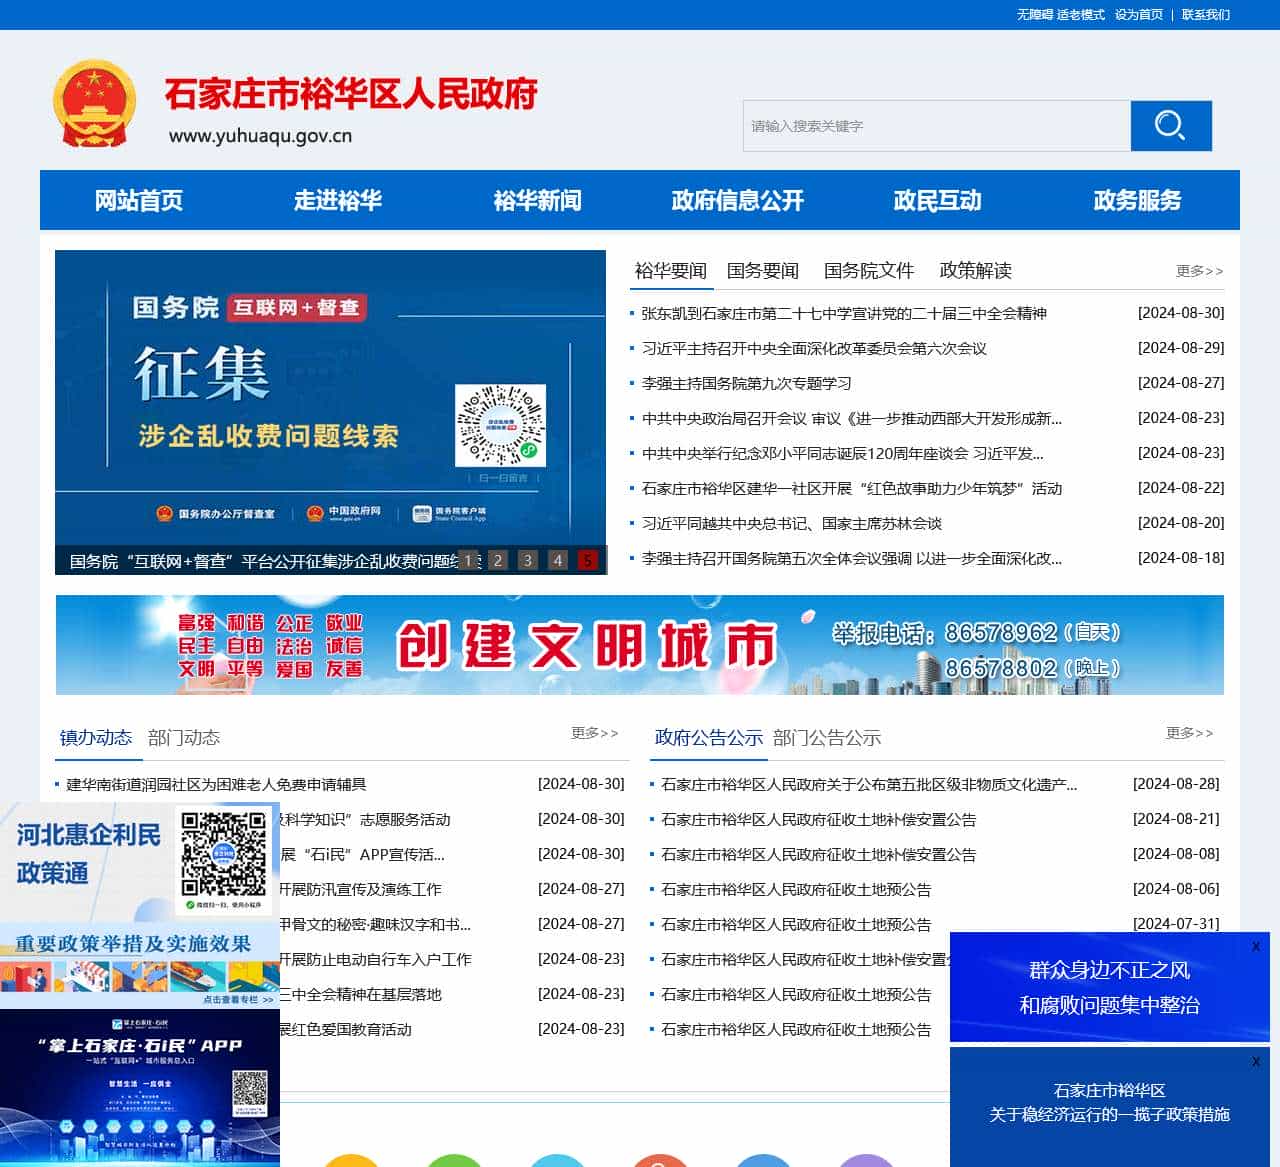Close the anti-corruption floating banner

(1256, 946)
